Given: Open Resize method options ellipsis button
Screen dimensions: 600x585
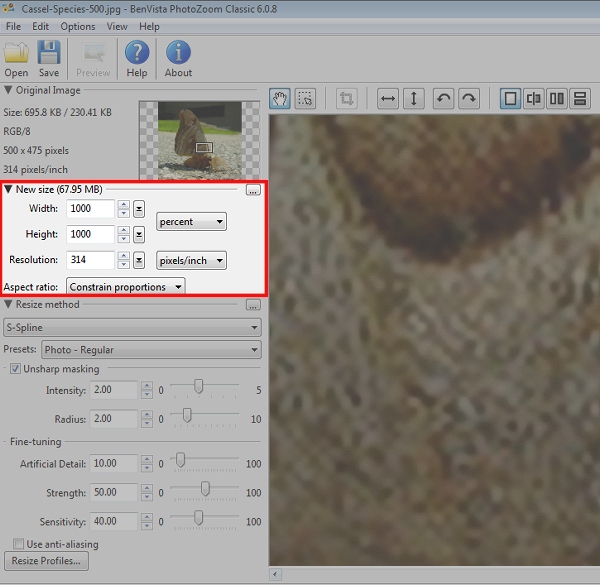Looking at the screenshot, I should click(x=253, y=305).
